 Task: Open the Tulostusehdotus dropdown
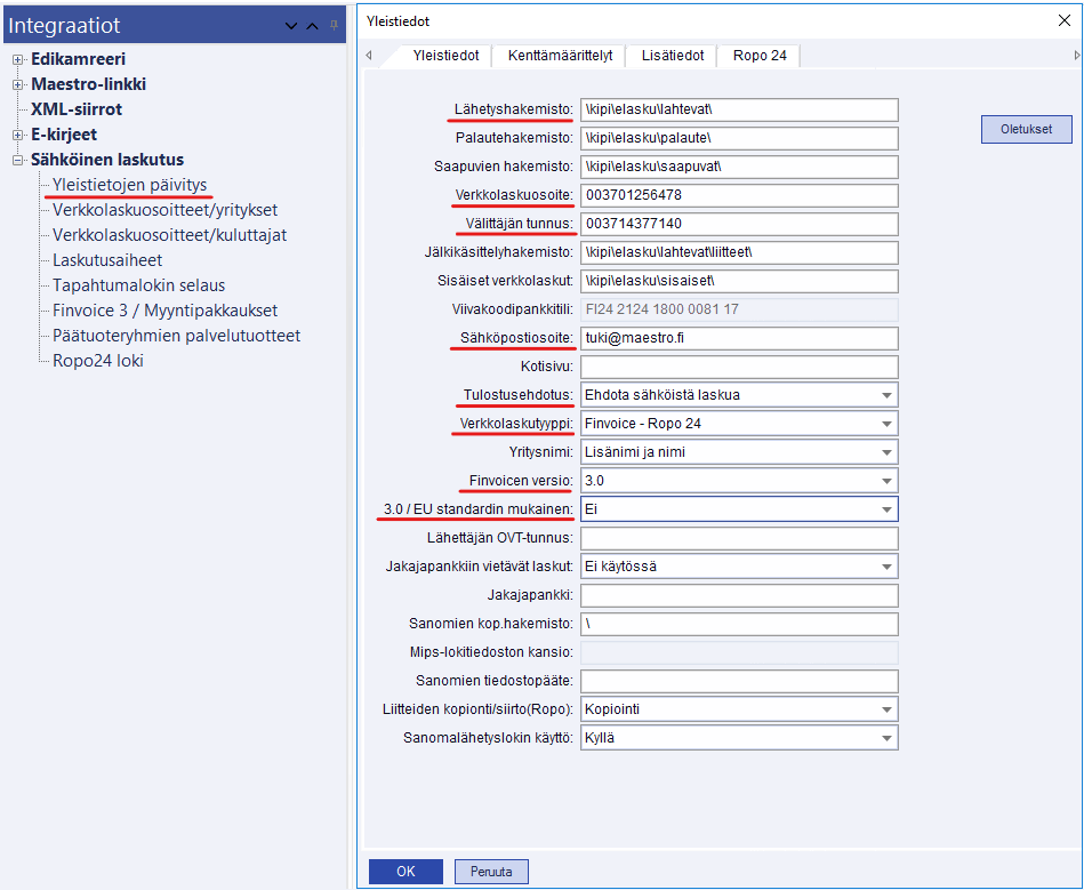pos(886,395)
